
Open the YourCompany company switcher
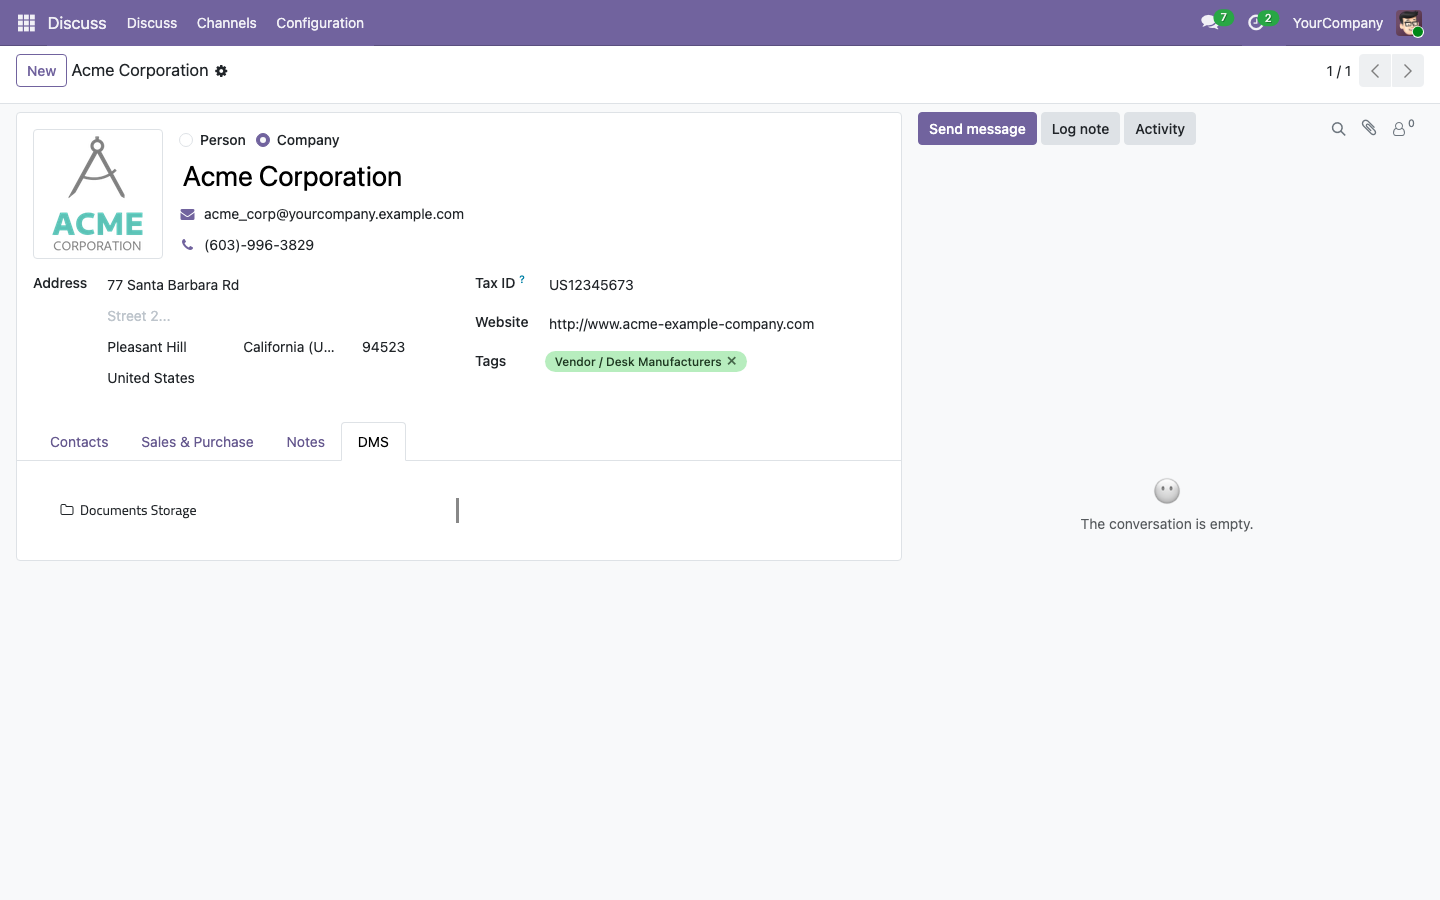click(1337, 23)
